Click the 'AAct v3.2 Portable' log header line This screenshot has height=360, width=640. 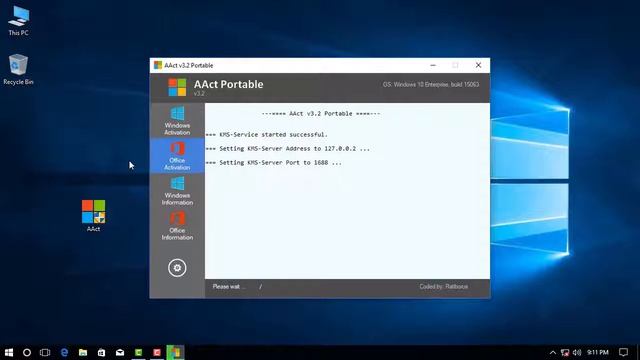[321, 113]
